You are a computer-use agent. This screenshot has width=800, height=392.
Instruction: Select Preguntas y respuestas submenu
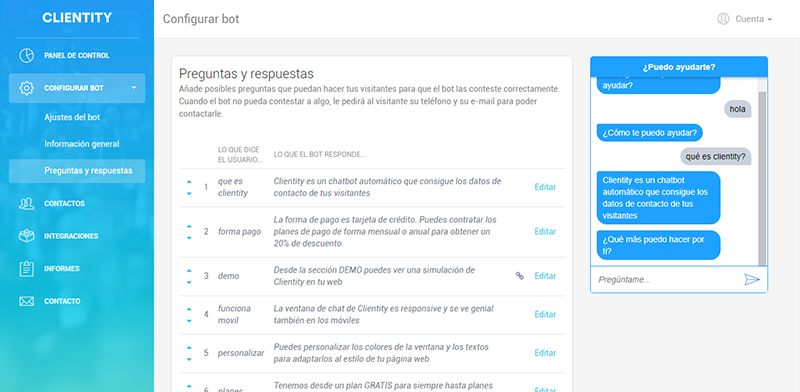pos(77,171)
